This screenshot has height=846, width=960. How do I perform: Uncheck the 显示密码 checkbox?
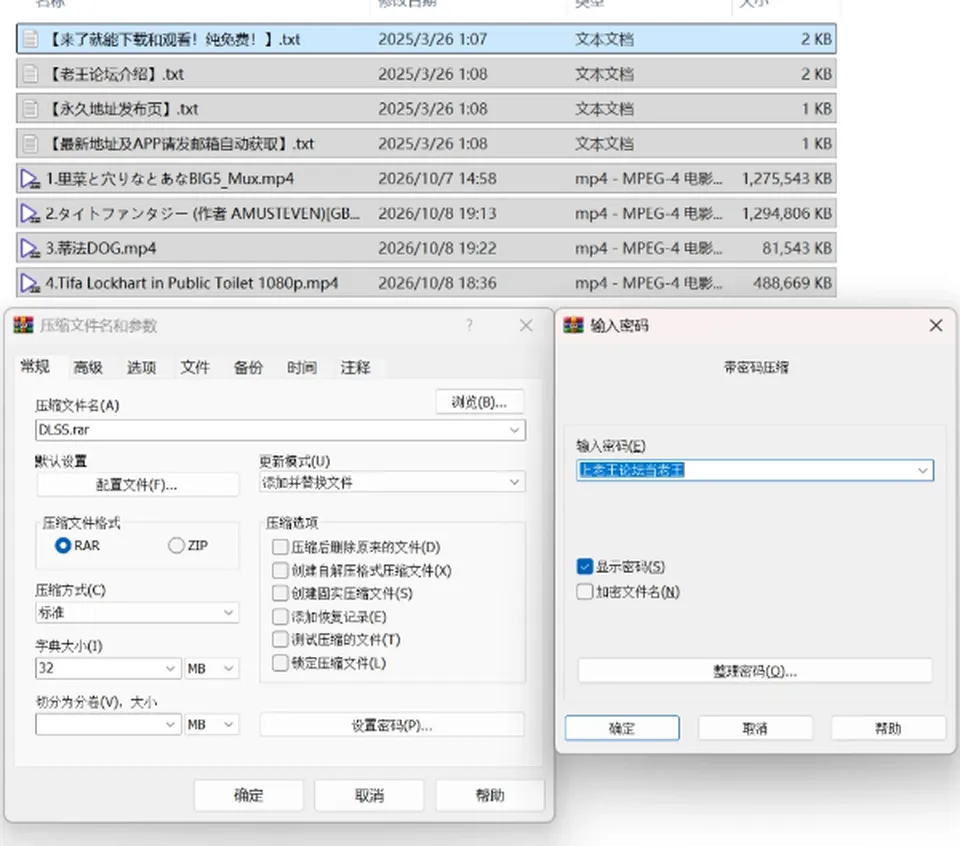(x=585, y=567)
